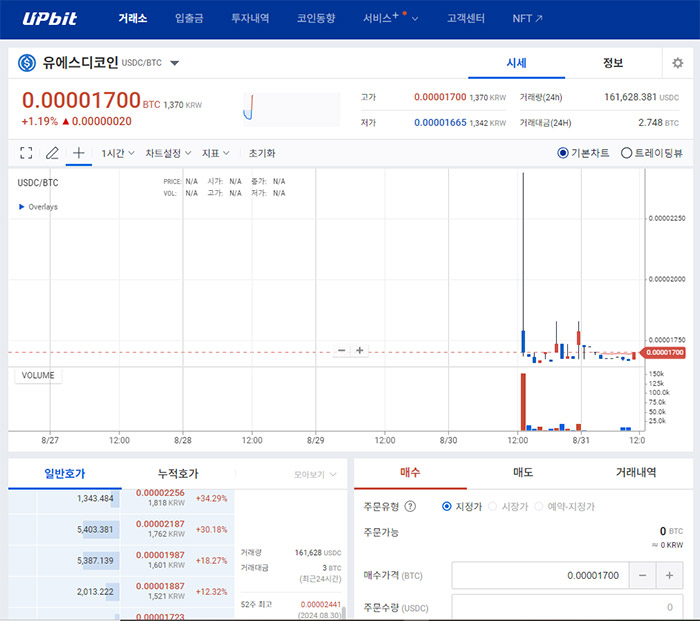
Task: Select 기본차트 radio button
Action: coord(562,153)
